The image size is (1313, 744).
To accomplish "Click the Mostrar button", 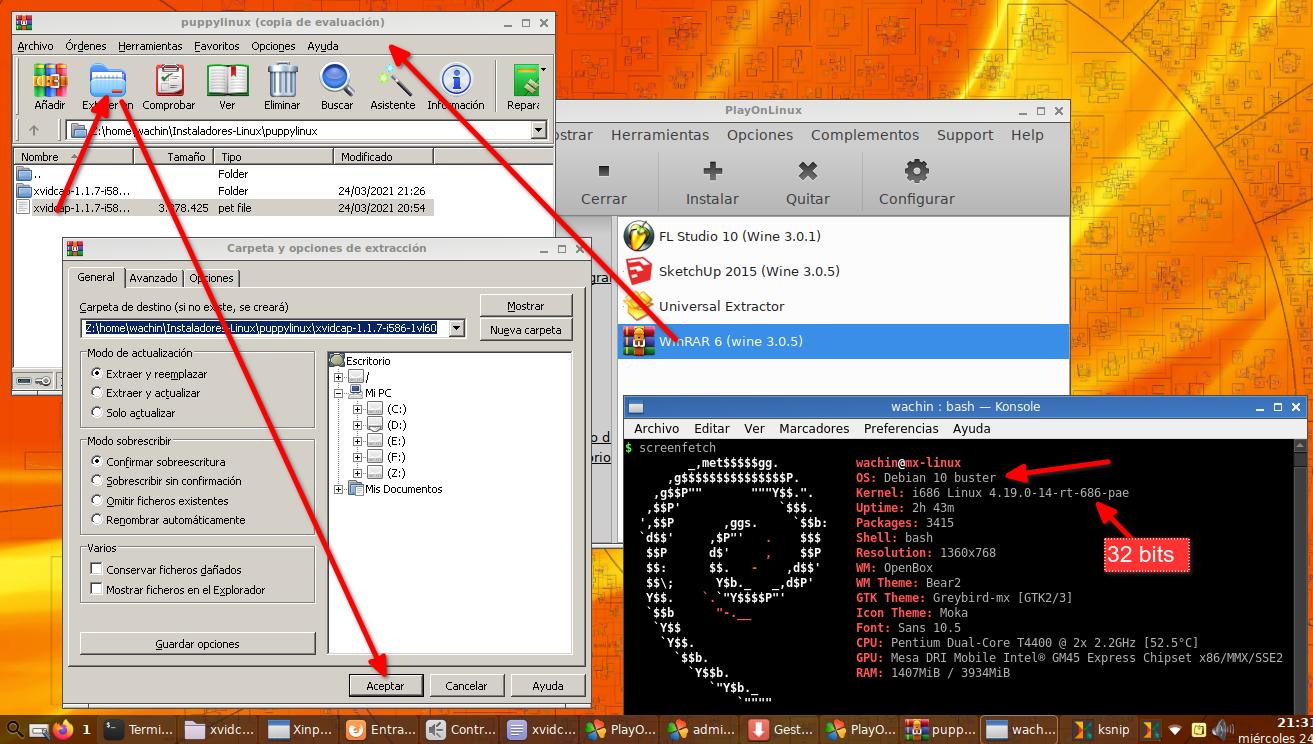I will 526,306.
